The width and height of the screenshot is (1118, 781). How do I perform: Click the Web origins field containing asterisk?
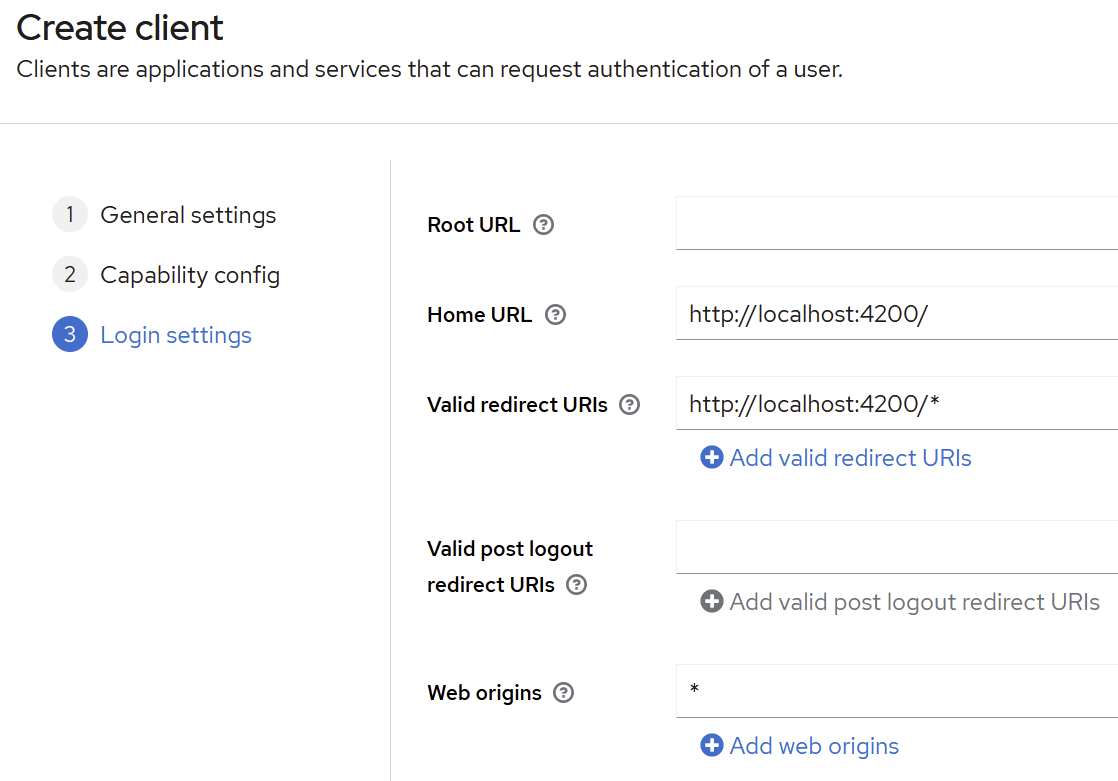point(896,691)
